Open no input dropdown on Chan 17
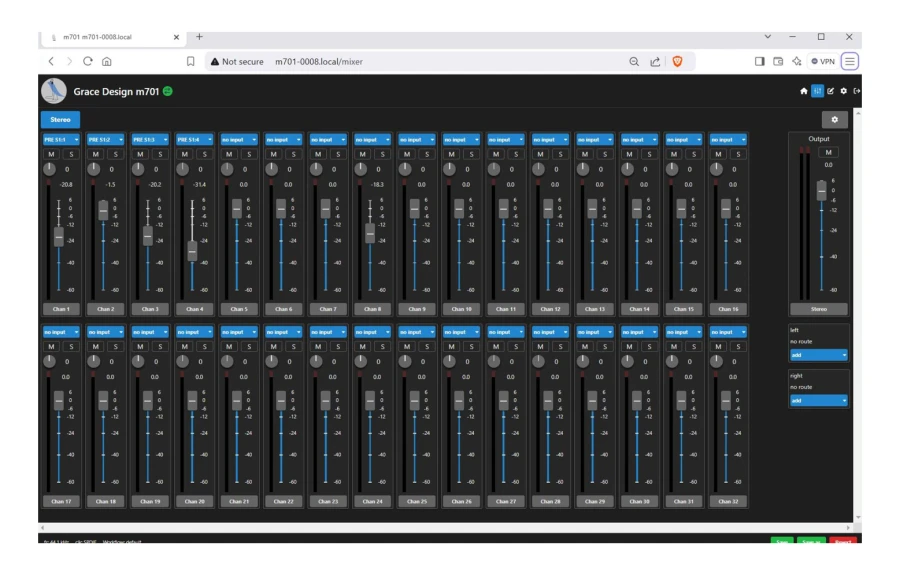Screen dimensions: 900x575 pos(61,332)
